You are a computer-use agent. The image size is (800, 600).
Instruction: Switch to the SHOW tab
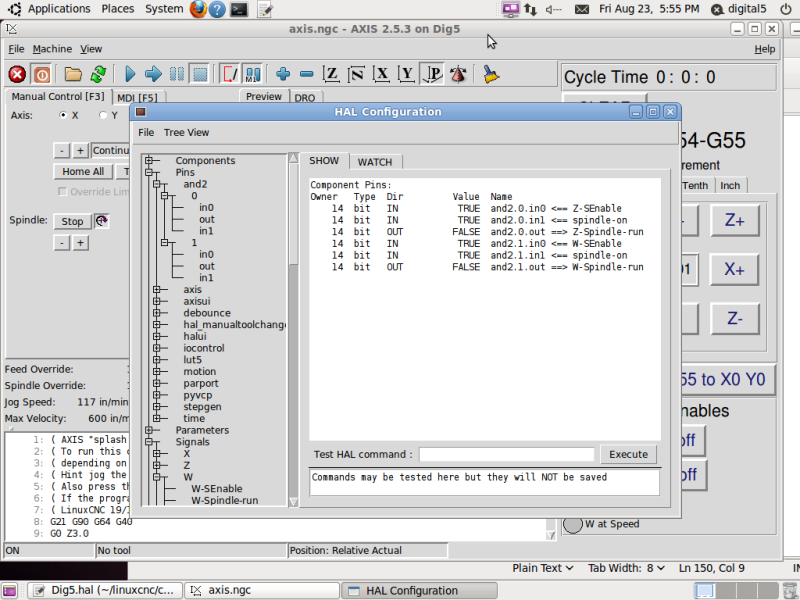[x=324, y=161]
